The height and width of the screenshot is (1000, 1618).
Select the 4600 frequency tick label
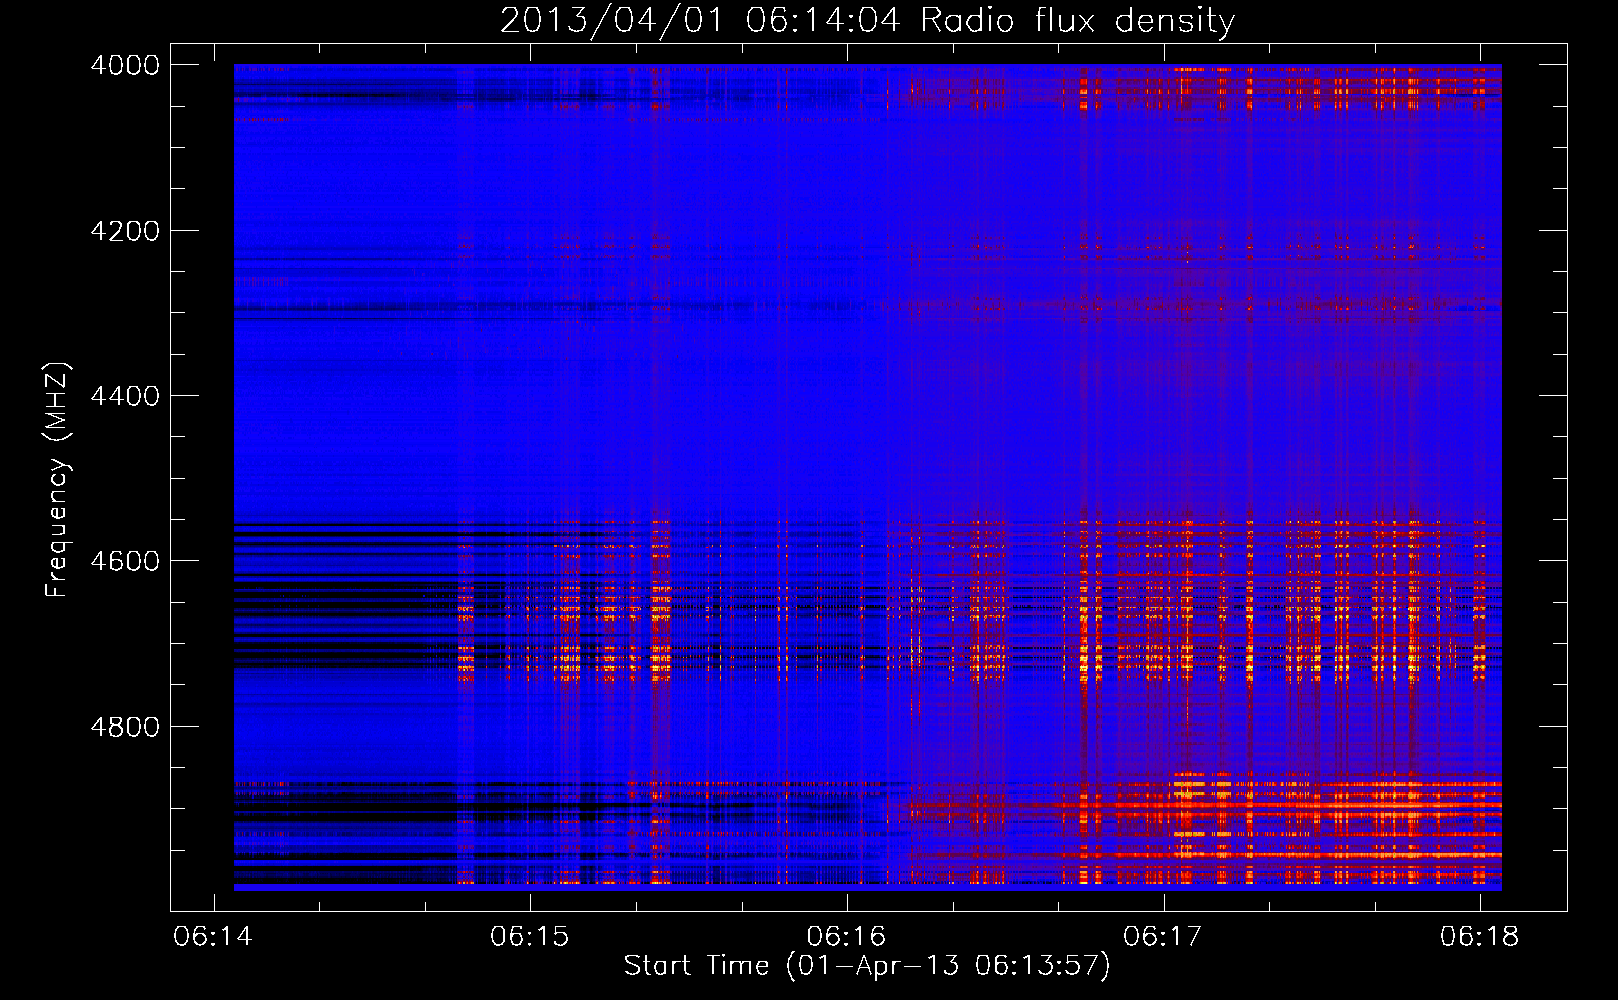pyautogui.click(x=125, y=561)
